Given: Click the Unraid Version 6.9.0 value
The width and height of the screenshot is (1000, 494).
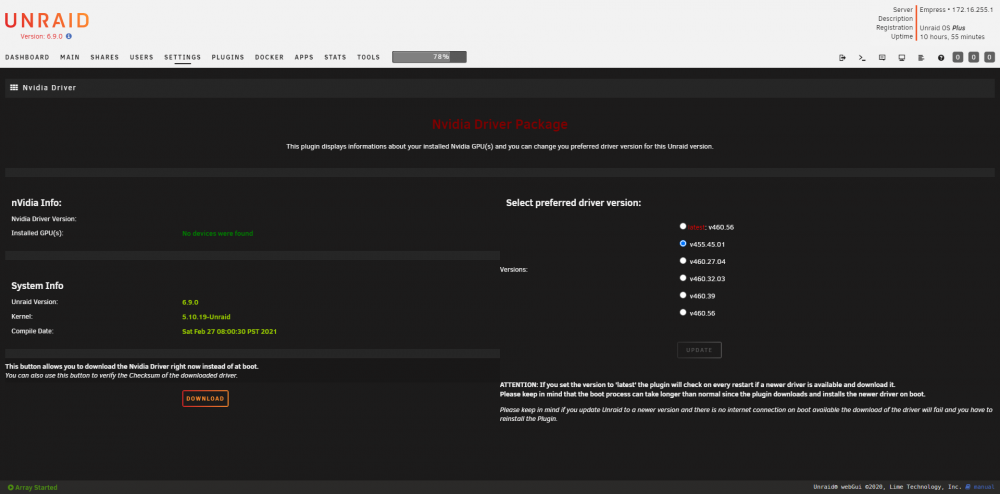Looking at the screenshot, I should (191, 302).
